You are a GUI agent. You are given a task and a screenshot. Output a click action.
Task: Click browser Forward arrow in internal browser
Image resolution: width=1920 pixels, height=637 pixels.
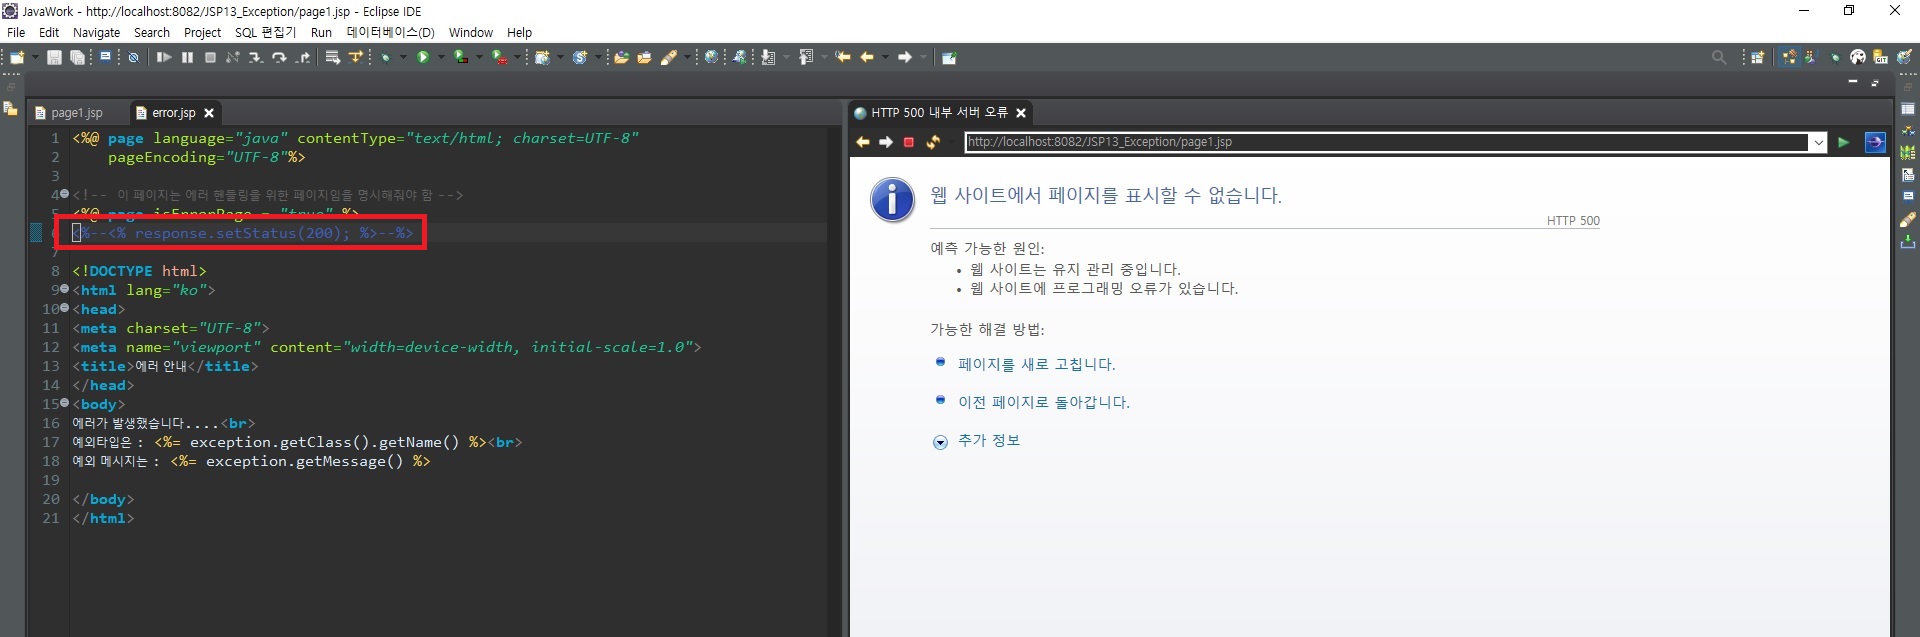[x=886, y=142]
